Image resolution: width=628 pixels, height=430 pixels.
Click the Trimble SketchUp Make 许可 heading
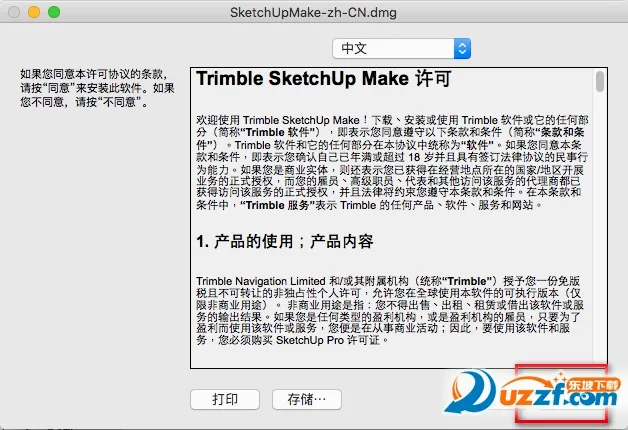(x=324, y=78)
